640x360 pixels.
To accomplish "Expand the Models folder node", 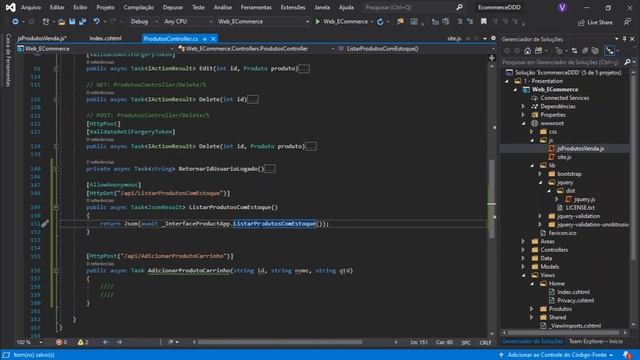I will (524, 267).
